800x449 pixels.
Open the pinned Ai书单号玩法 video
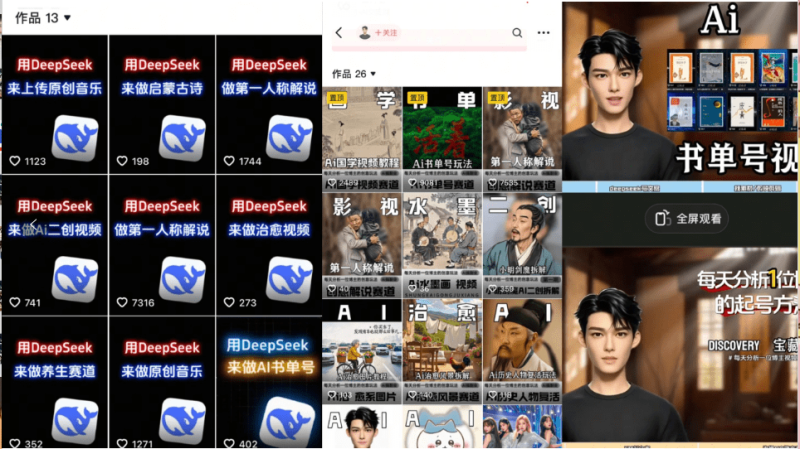coord(442,138)
